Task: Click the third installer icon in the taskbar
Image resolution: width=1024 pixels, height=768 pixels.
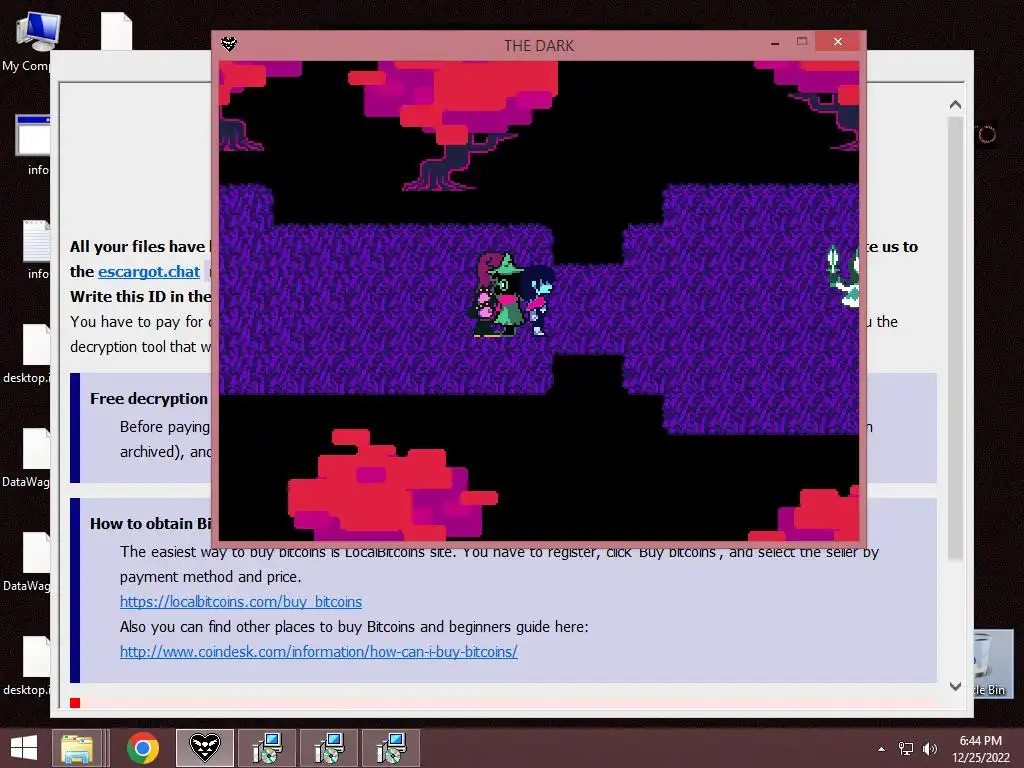Action: click(391, 748)
